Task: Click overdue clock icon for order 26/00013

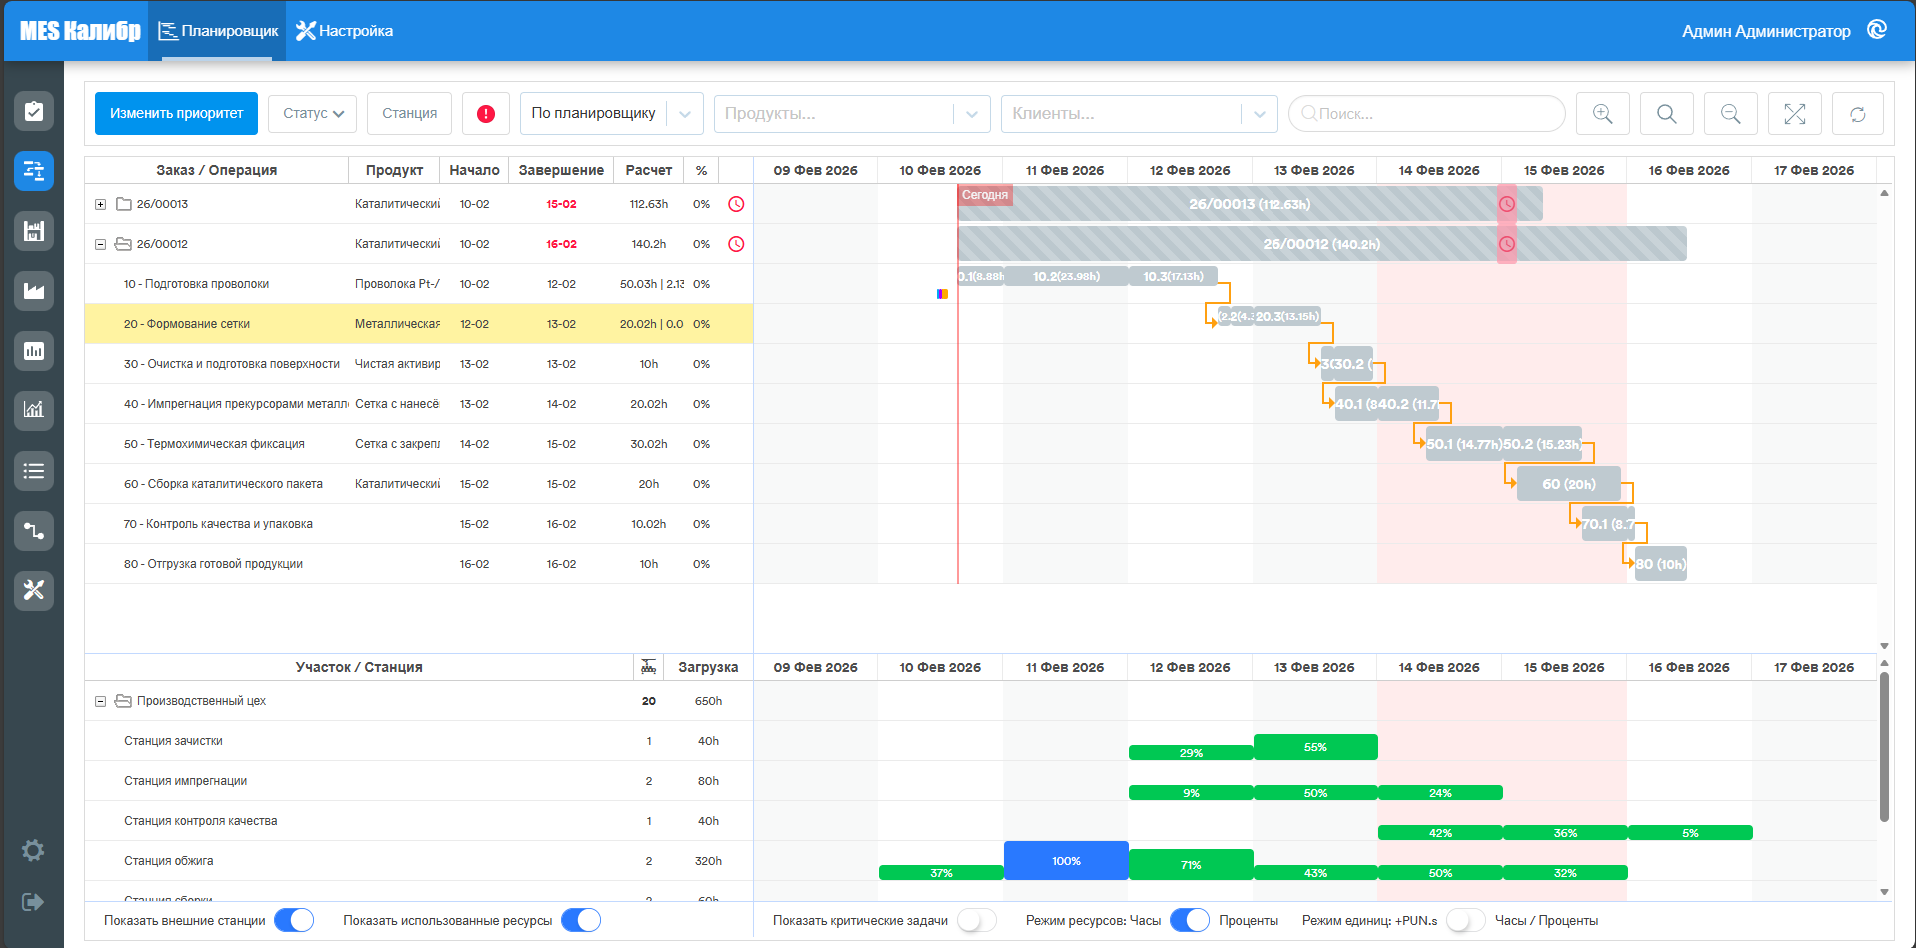Action: [736, 204]
